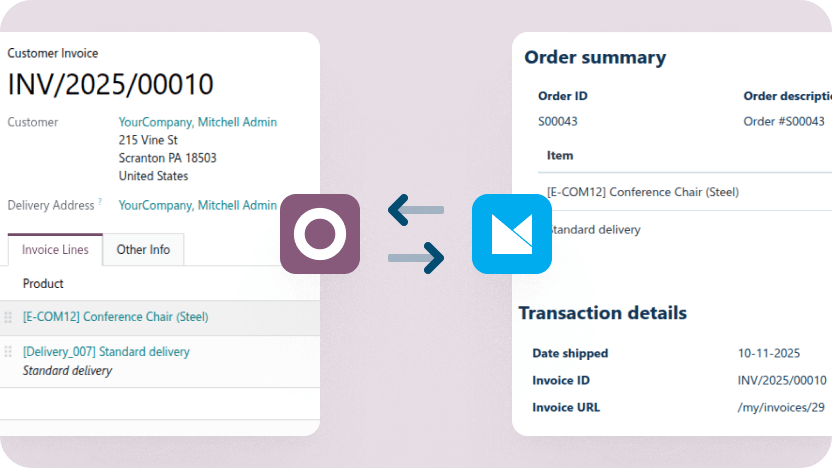This screenshot has height=468, width=832.
Task: Open the [E-COM12] Conference Chair invoice product
Action: [x=115, y=317]
